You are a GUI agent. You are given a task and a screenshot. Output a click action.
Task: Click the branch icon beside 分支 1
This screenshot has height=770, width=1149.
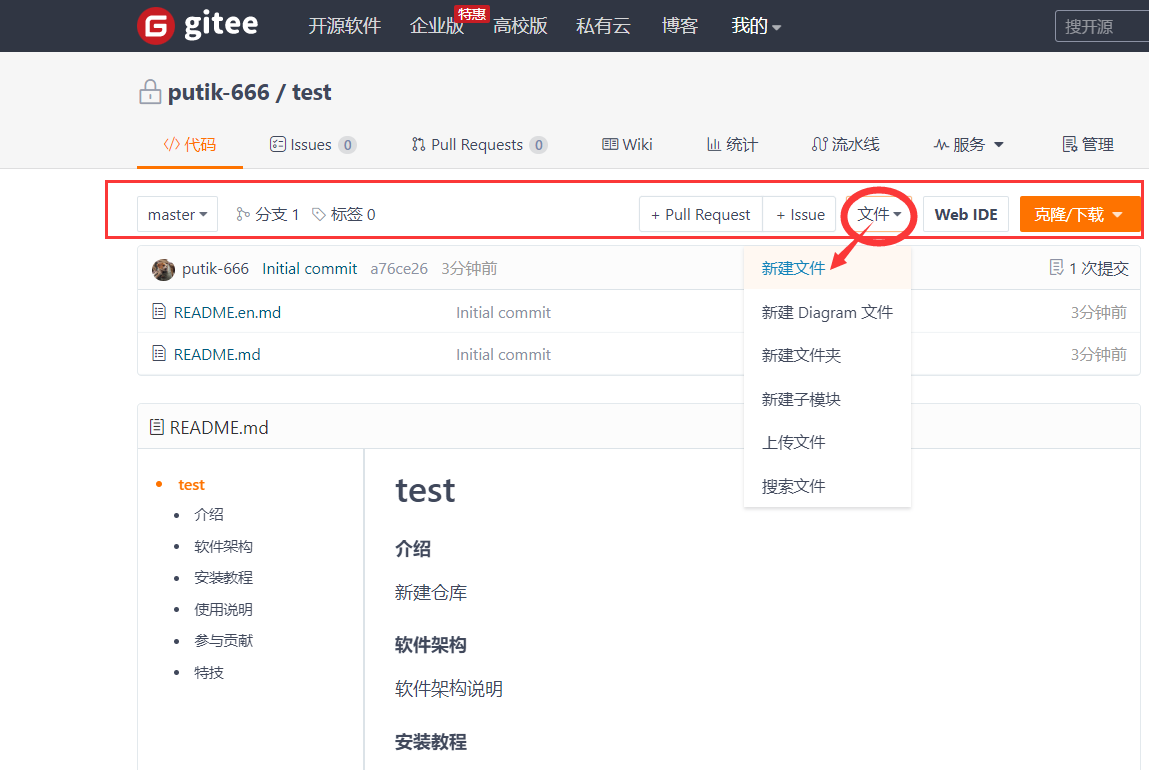coord(243,214)
